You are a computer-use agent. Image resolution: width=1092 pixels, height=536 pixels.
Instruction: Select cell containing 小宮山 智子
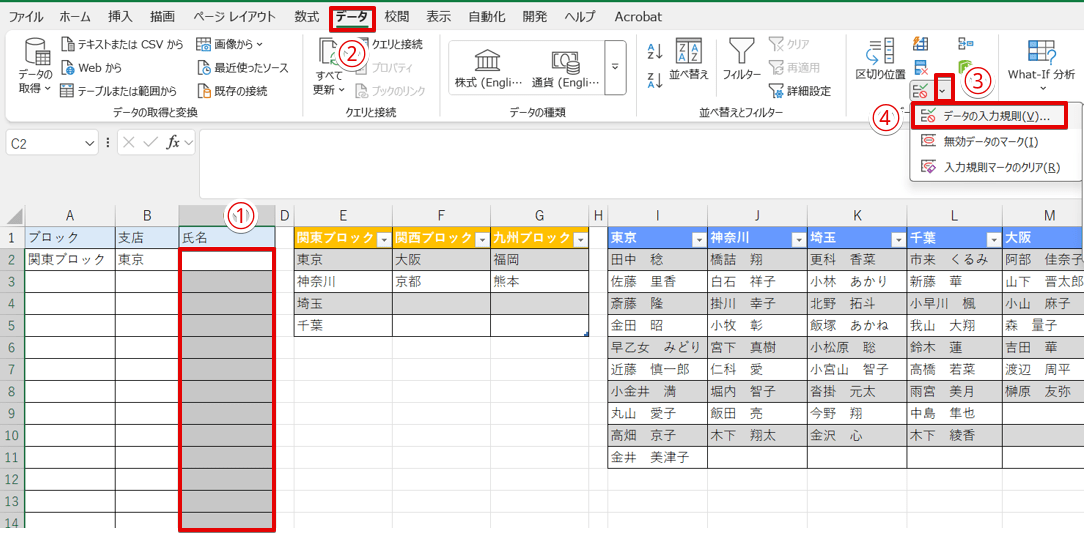click(857, 369)
